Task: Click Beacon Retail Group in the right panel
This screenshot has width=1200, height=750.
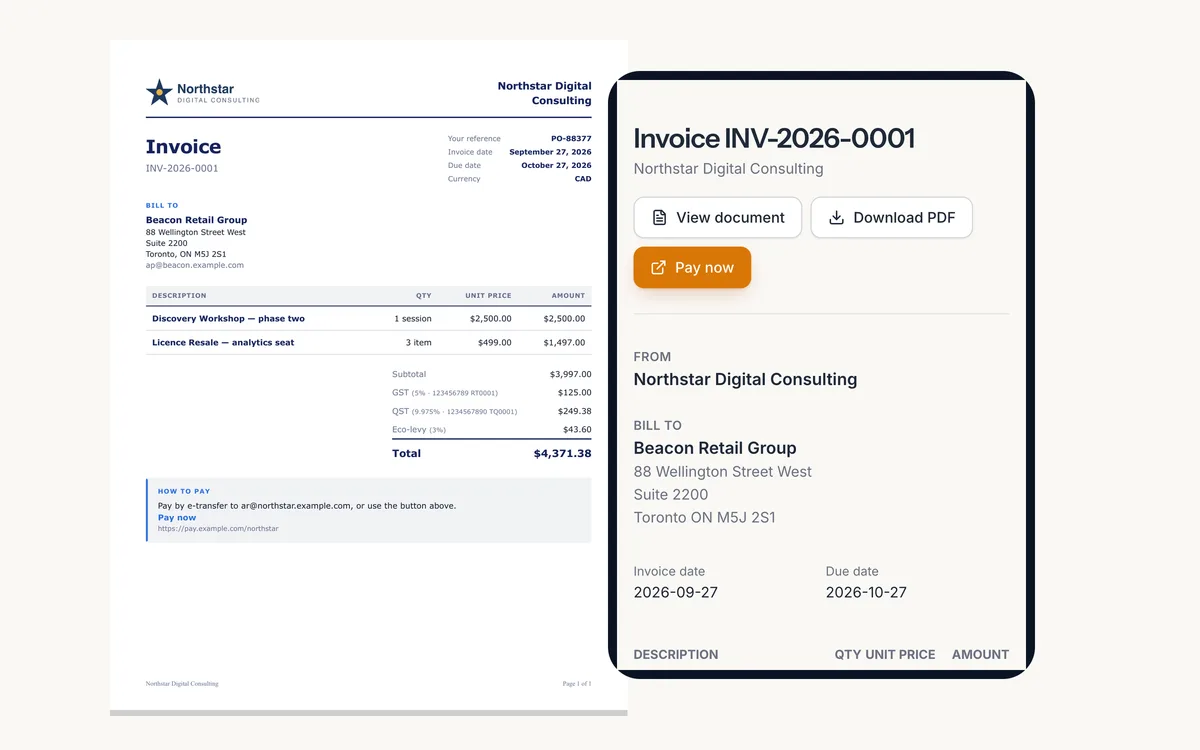Action: (715, 448)
